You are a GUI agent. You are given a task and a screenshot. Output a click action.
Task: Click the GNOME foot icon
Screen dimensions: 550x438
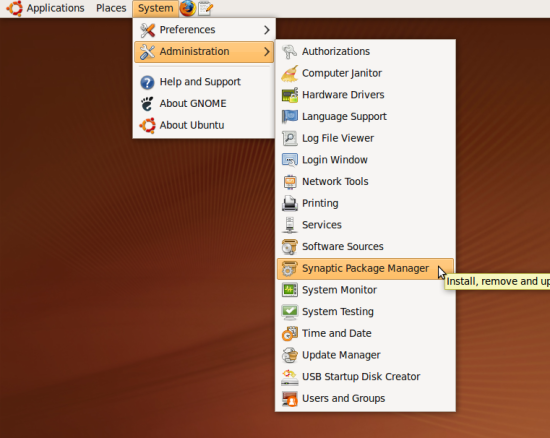click(147, 104)
